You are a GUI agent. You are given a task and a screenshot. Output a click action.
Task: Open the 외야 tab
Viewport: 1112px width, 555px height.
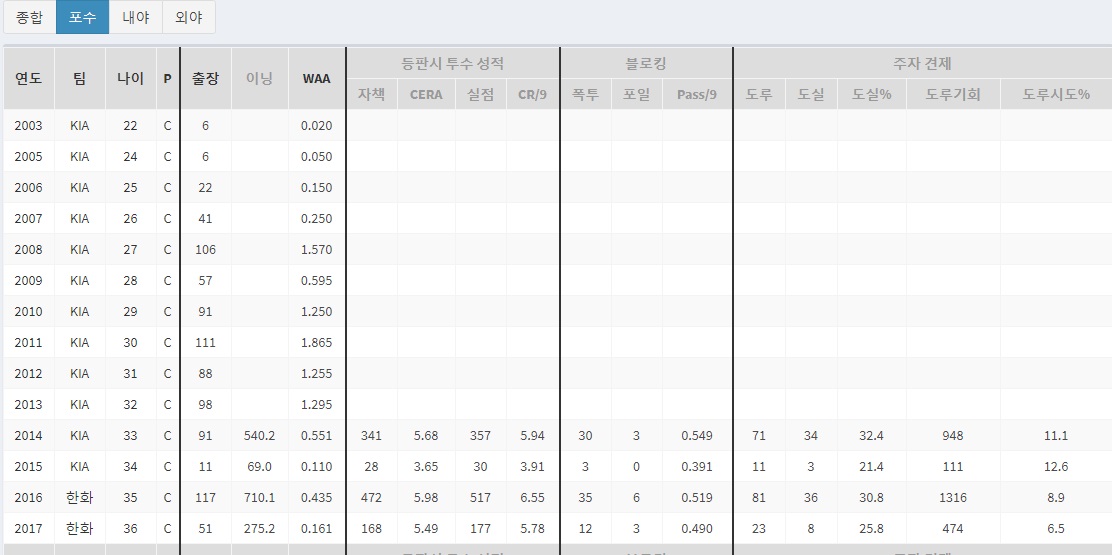click(x=188, y=17)
